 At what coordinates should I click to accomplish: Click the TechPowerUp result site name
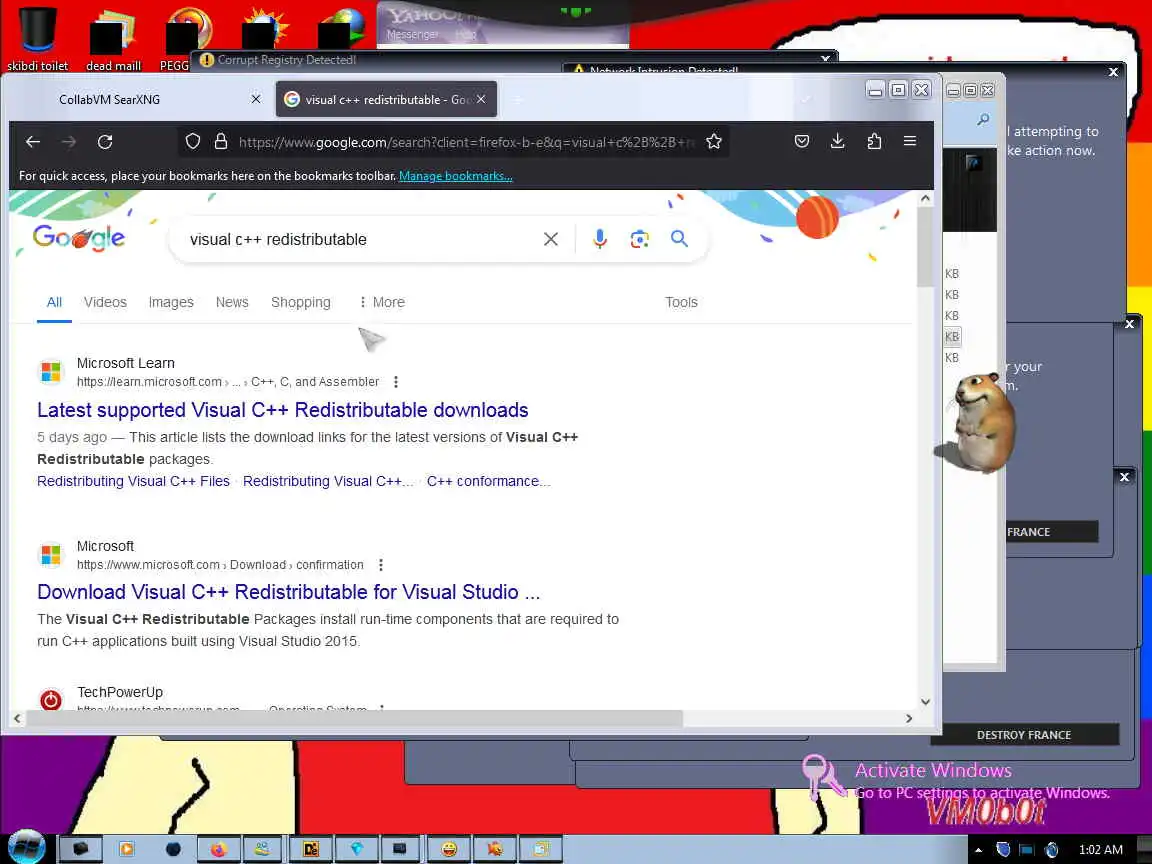tap(120, 692)
